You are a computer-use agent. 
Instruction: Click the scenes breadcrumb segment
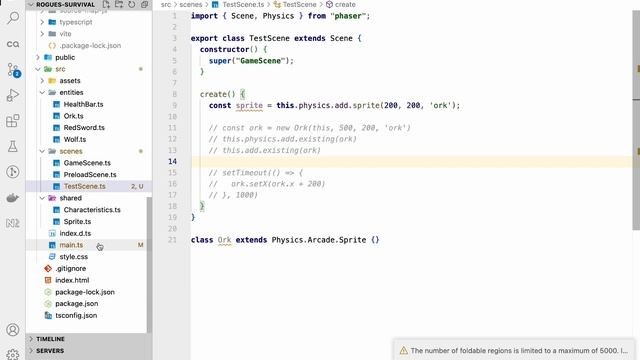(x=191, y=4)
